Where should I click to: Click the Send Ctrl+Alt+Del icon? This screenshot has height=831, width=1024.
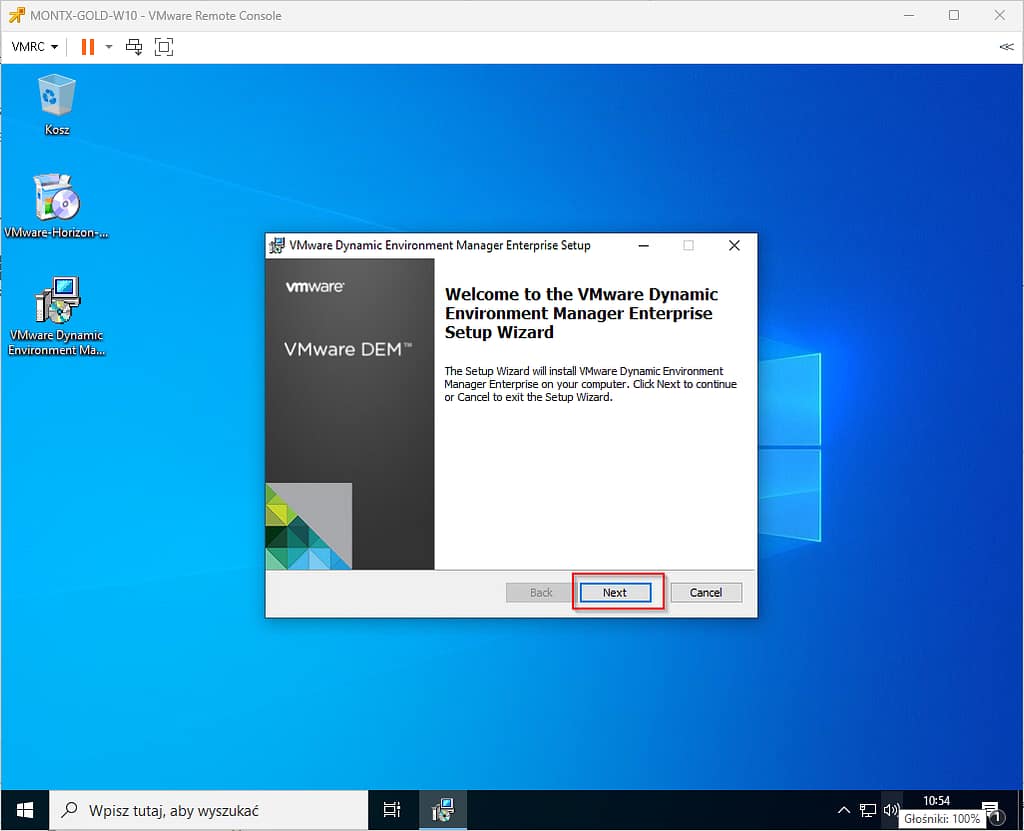[134, 46]
